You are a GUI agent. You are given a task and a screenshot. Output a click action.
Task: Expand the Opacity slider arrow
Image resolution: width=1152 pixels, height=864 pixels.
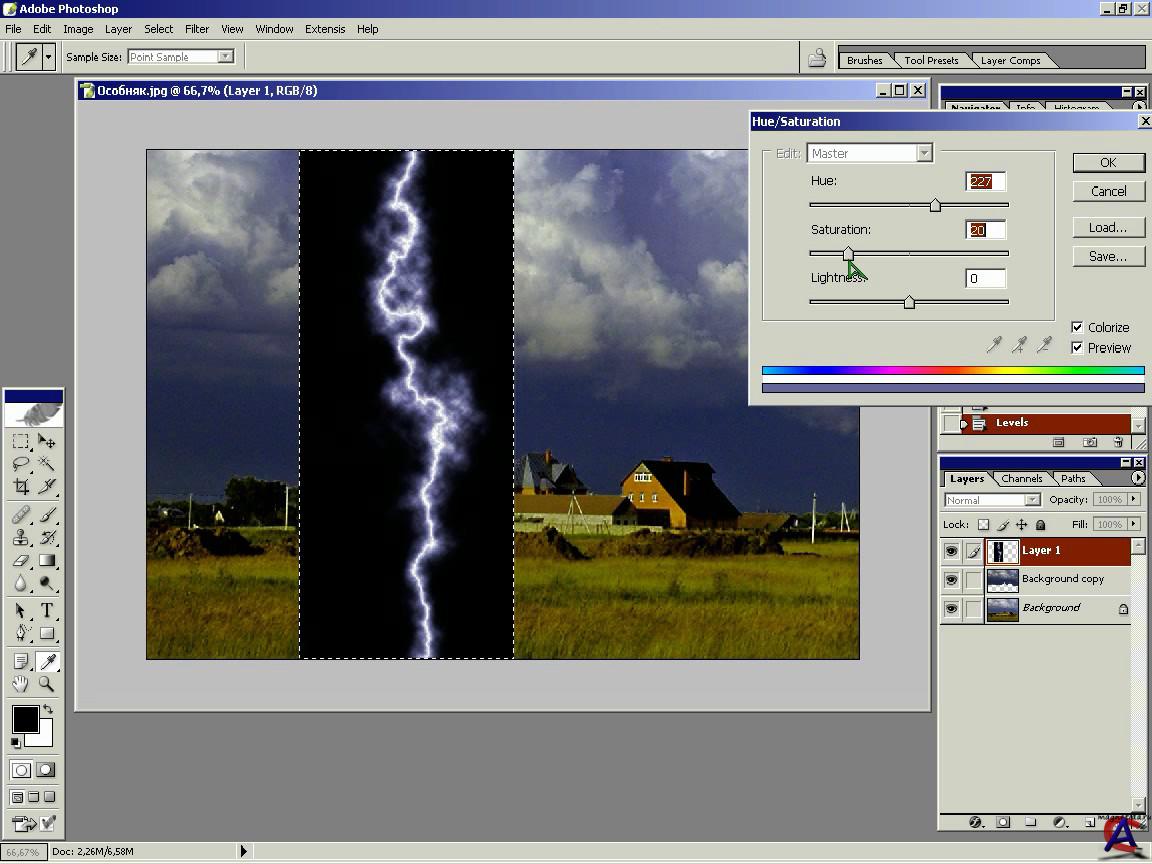tap(1133, 500)
